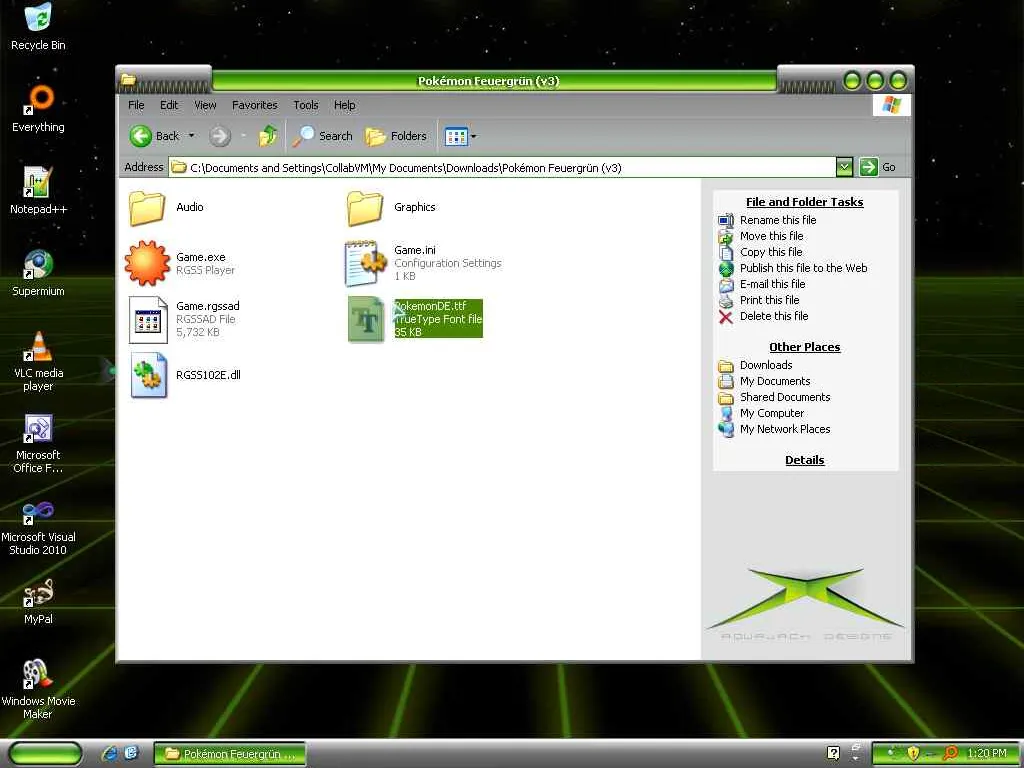Click the help question-mark tray icon
The width and height of the screenshot is (1024, 768).
click(833, 753)
